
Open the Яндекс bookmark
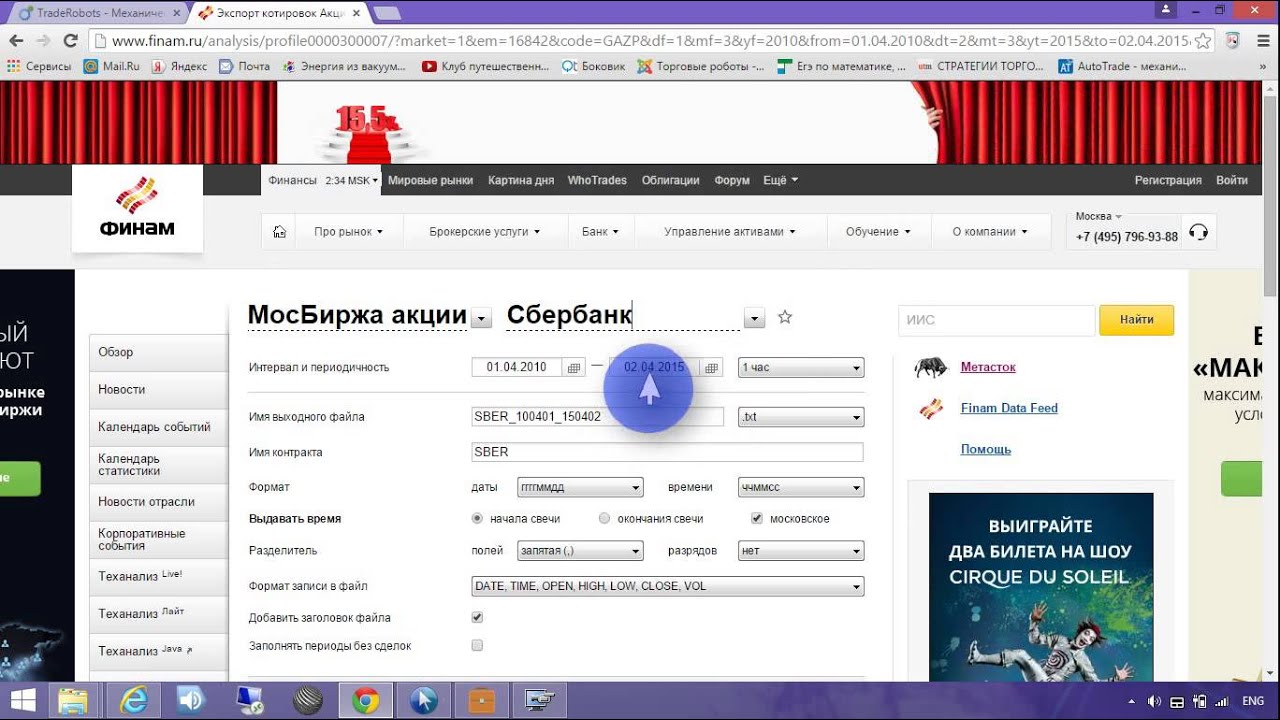179,66
